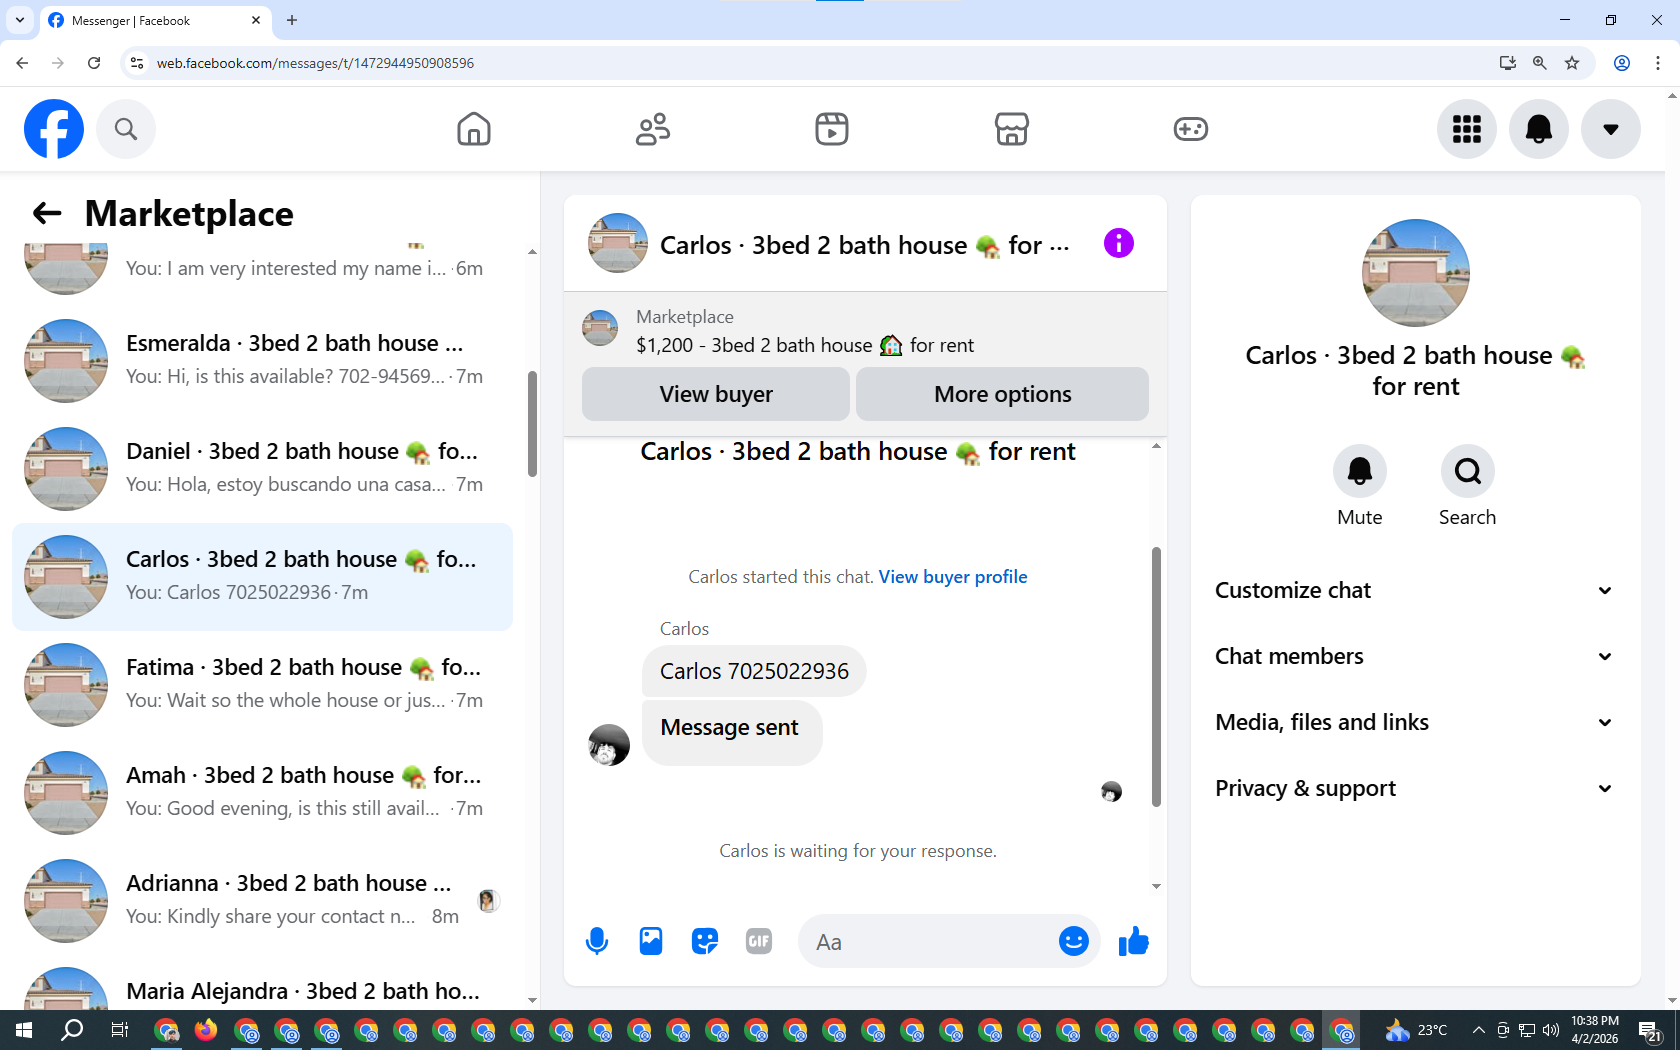Close the Messenger | Facebook tab
This screenshot has width=1680, height=1050.
pyautogui.click(x=256, y=20)
